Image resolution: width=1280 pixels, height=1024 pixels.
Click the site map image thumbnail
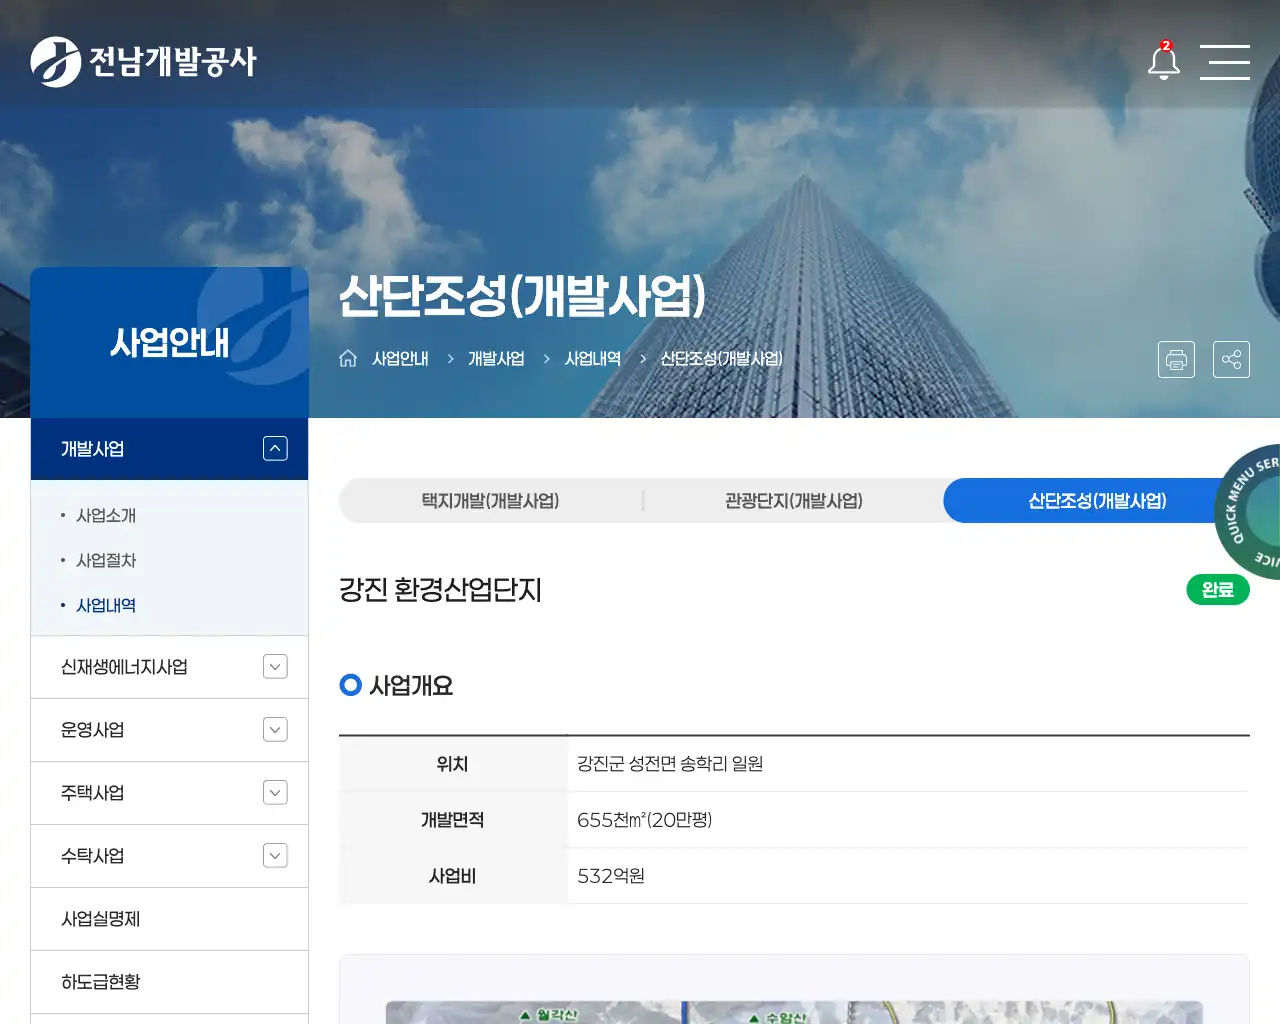coord(794,1012)
